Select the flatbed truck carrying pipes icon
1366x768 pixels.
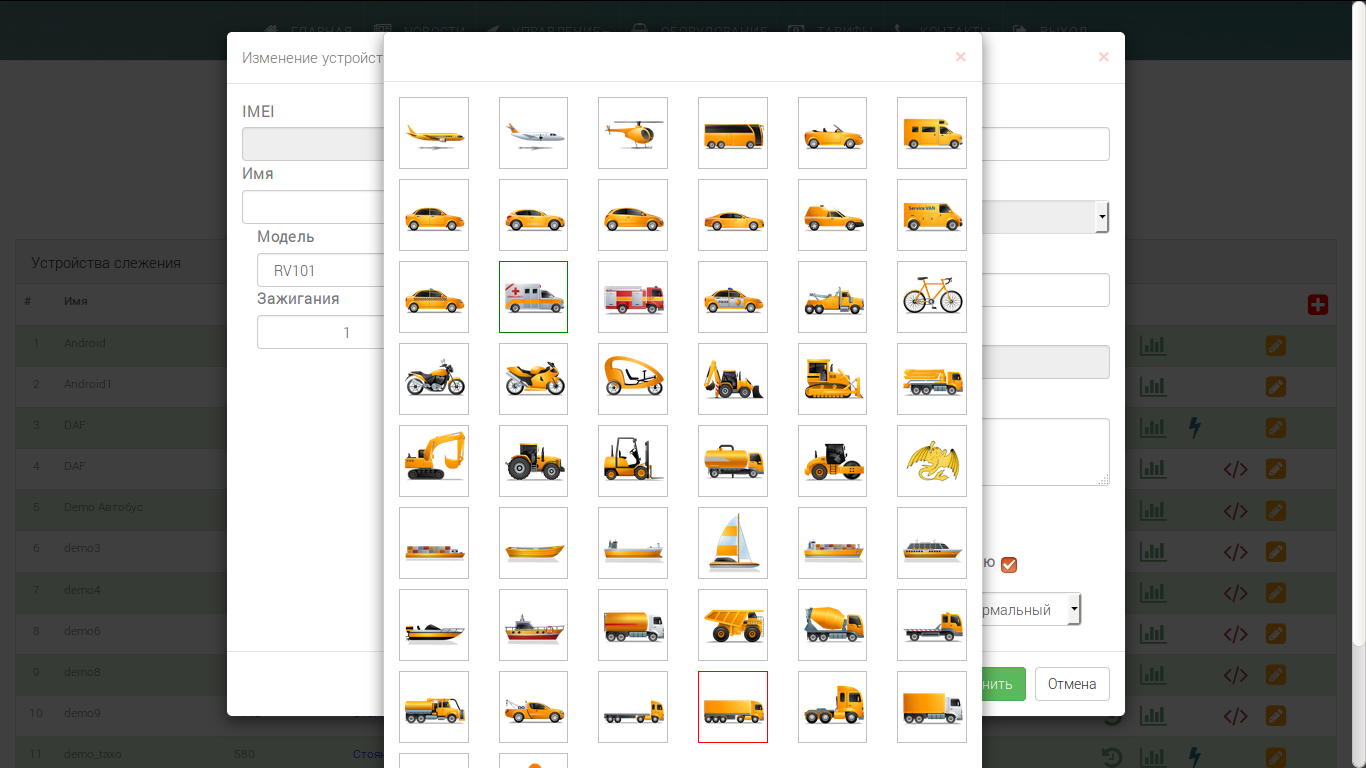tap(932, 379)
